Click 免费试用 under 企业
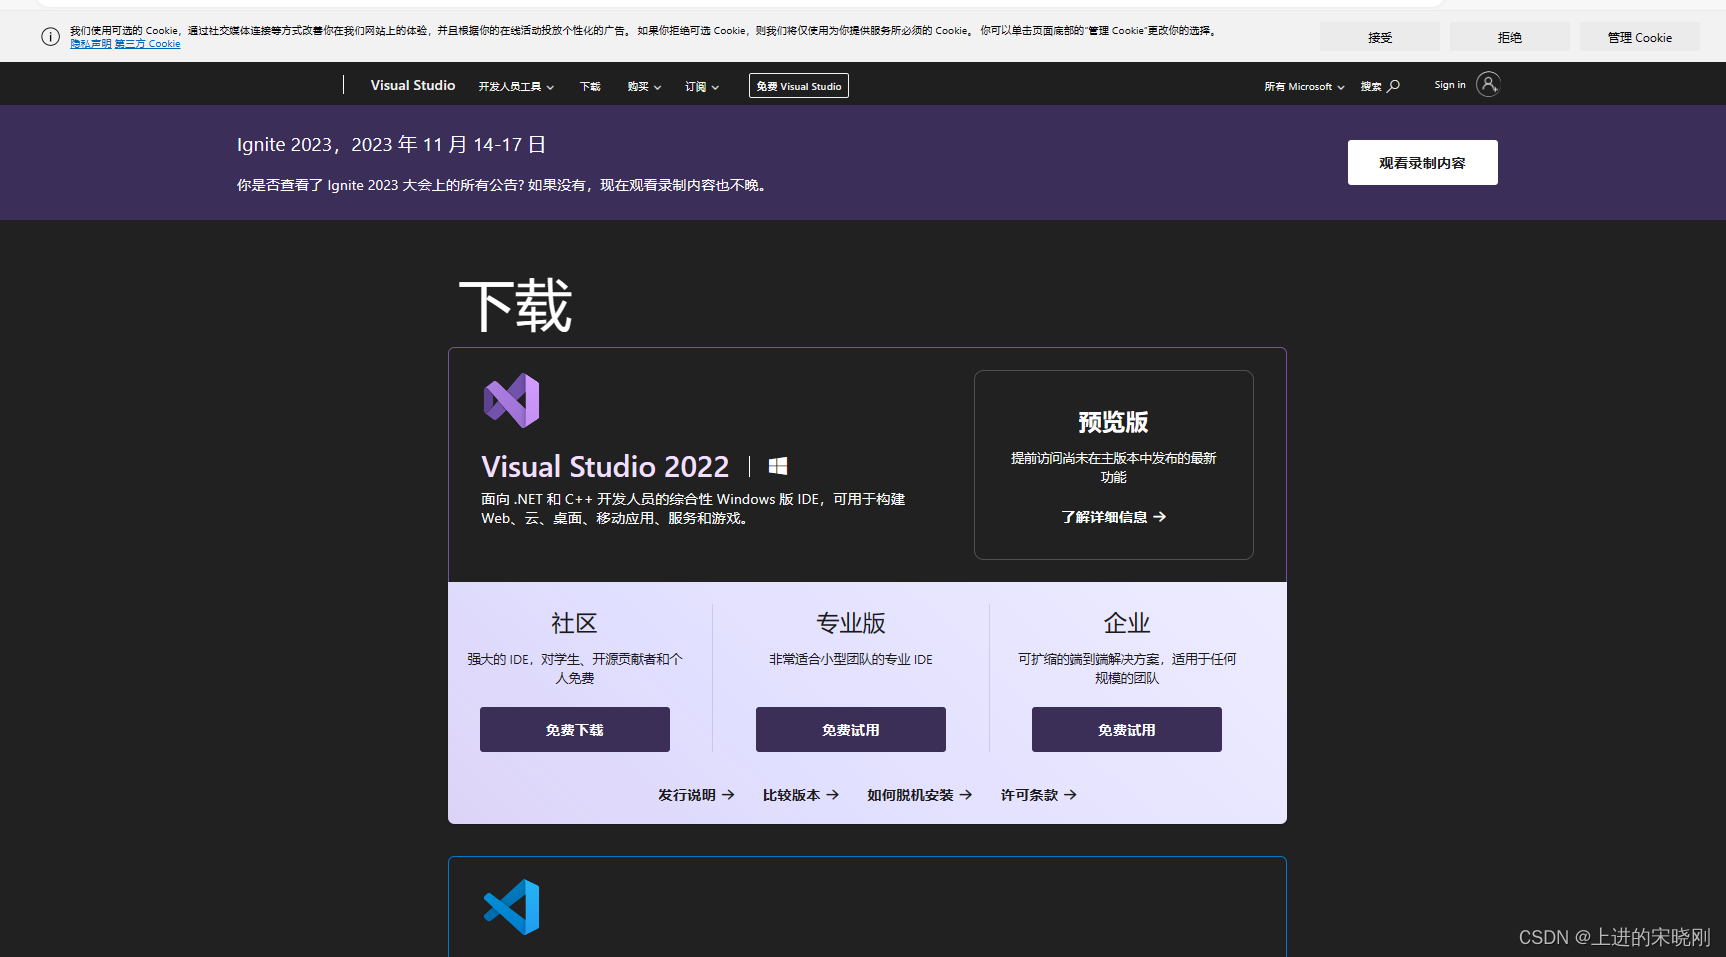The image size is (1726, 957). (x=1127, y=730)
